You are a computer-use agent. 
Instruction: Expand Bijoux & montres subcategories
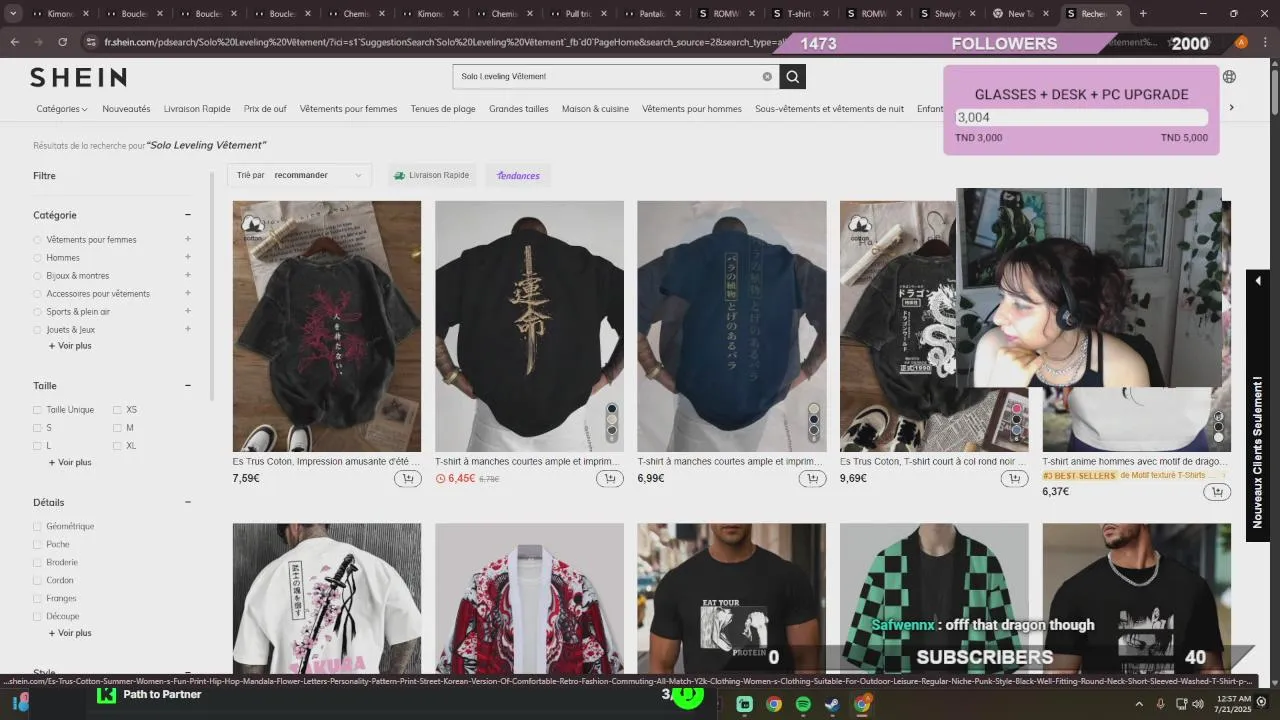pos(187,275)
